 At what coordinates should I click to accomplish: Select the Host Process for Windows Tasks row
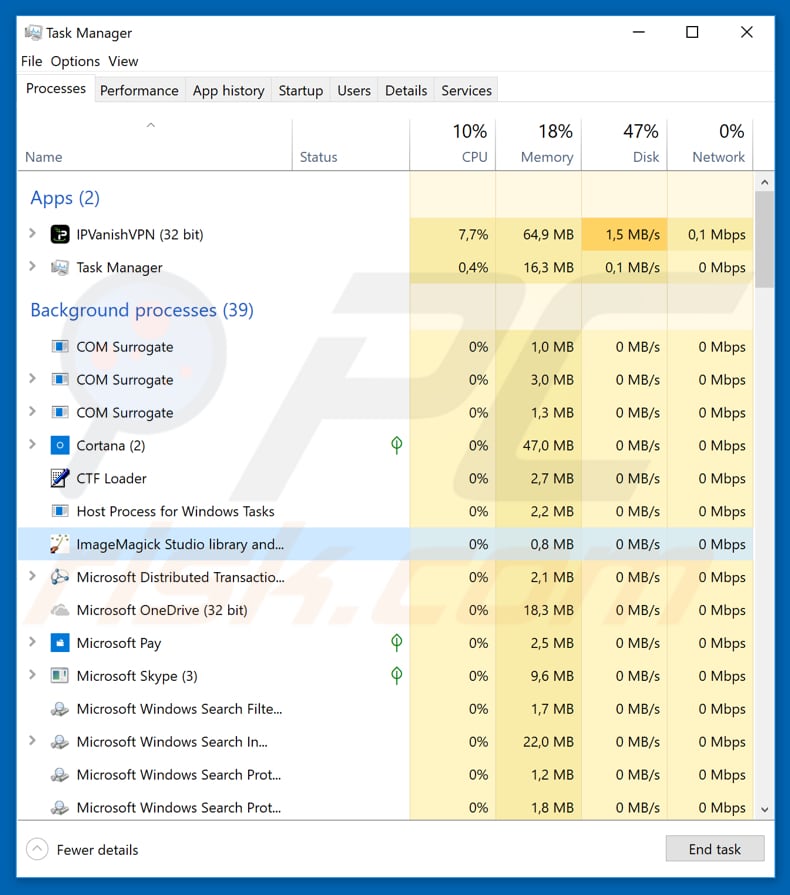click(175, 511)
